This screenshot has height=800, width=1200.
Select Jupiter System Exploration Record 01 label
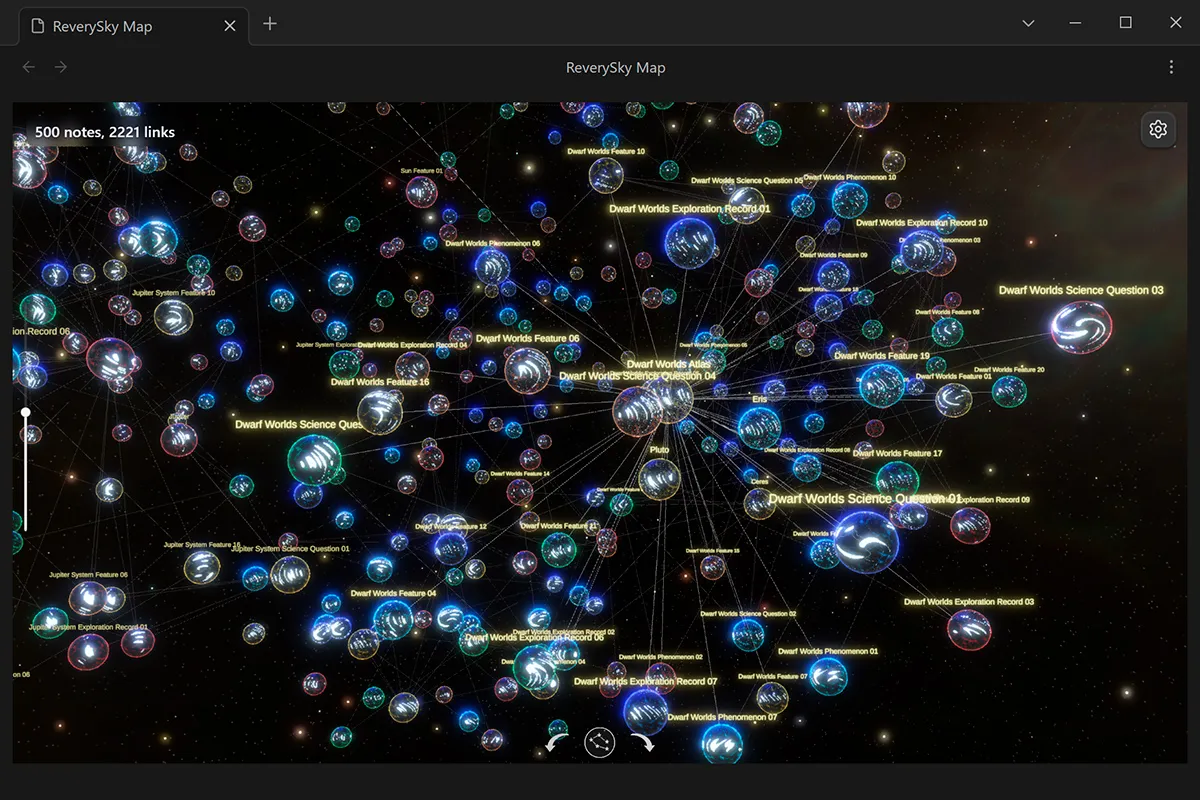tap(88, 627)
